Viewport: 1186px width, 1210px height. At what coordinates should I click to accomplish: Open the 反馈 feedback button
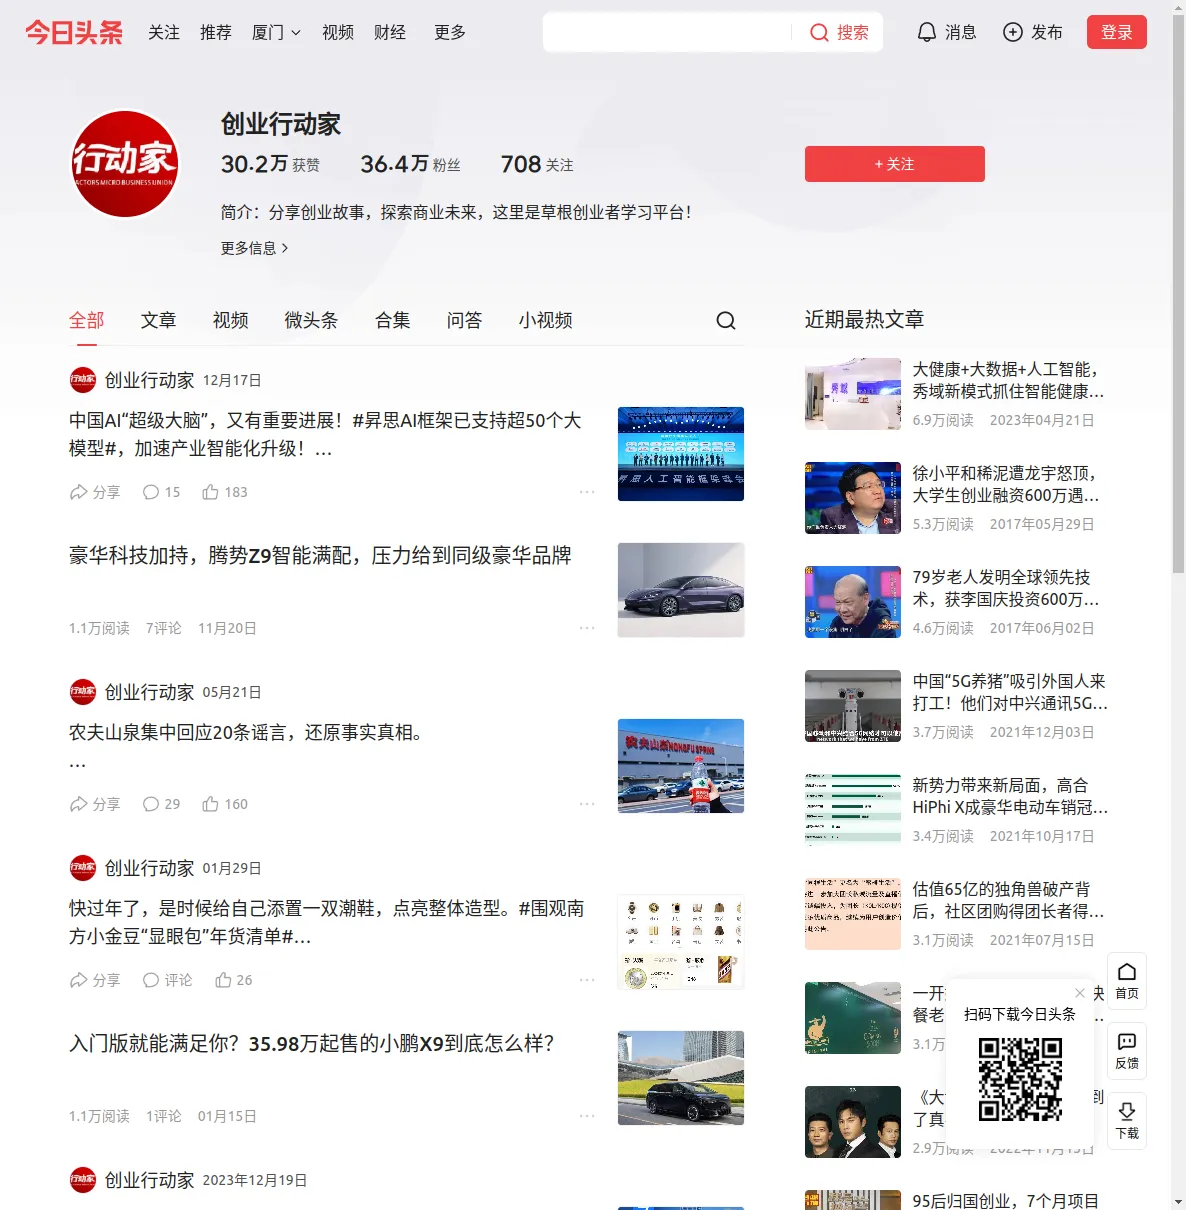click(1127, 1051)
